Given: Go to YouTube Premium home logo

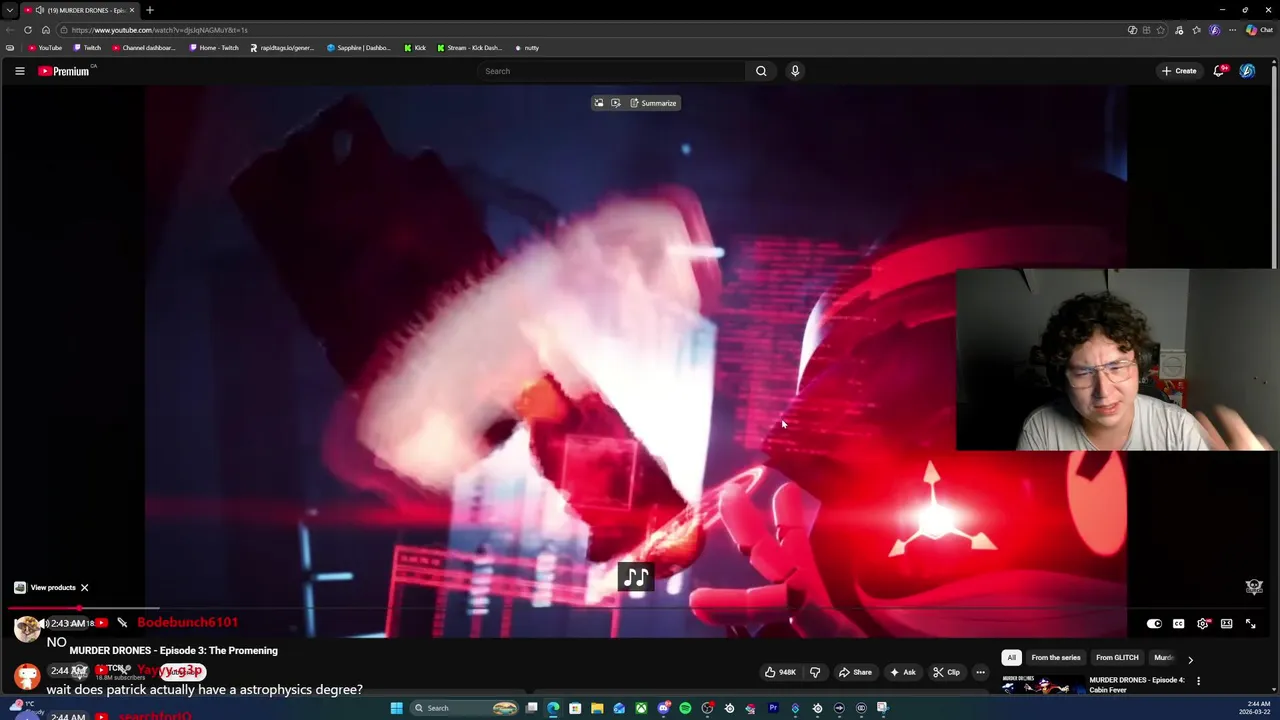Looking at the screenshot, I should pyautogui.click(x=66, y=71).
